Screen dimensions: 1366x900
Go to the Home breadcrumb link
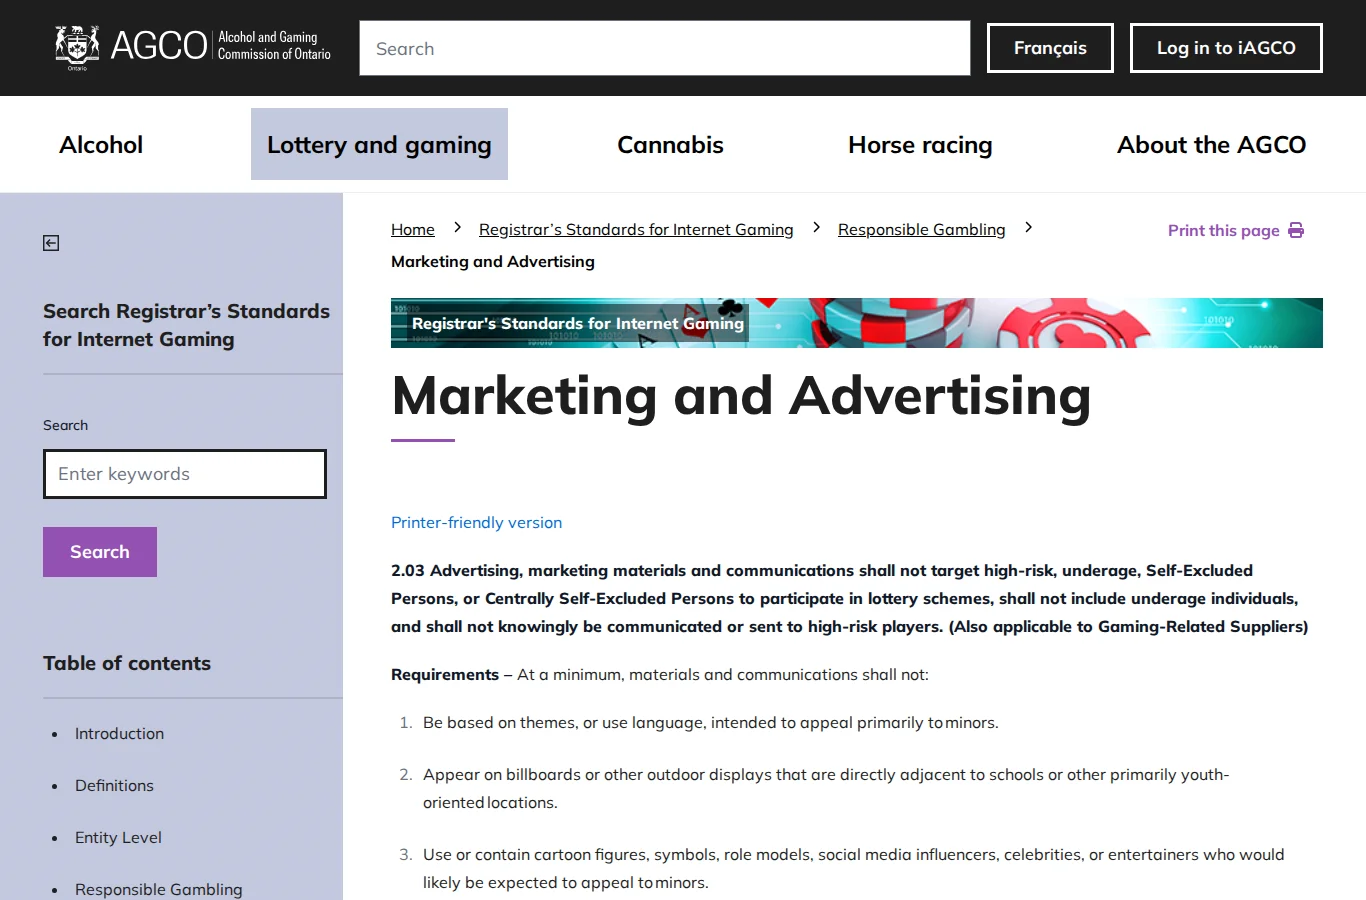[413, 230]
